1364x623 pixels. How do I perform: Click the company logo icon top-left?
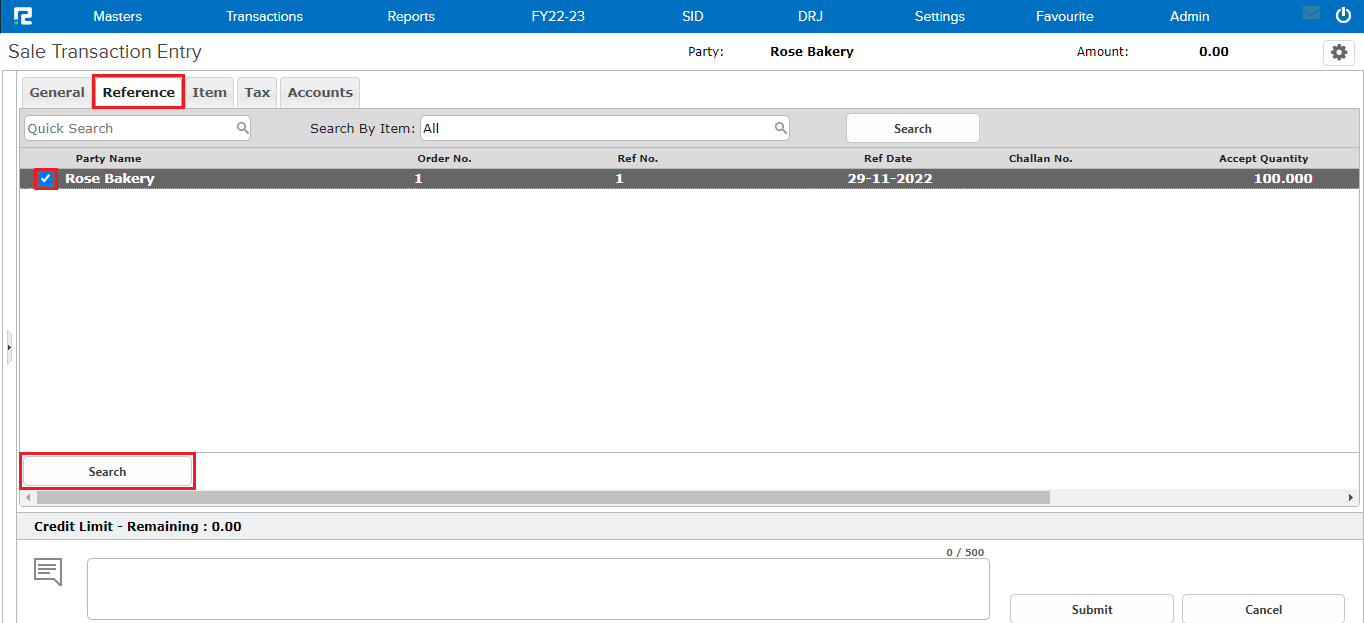21,15
